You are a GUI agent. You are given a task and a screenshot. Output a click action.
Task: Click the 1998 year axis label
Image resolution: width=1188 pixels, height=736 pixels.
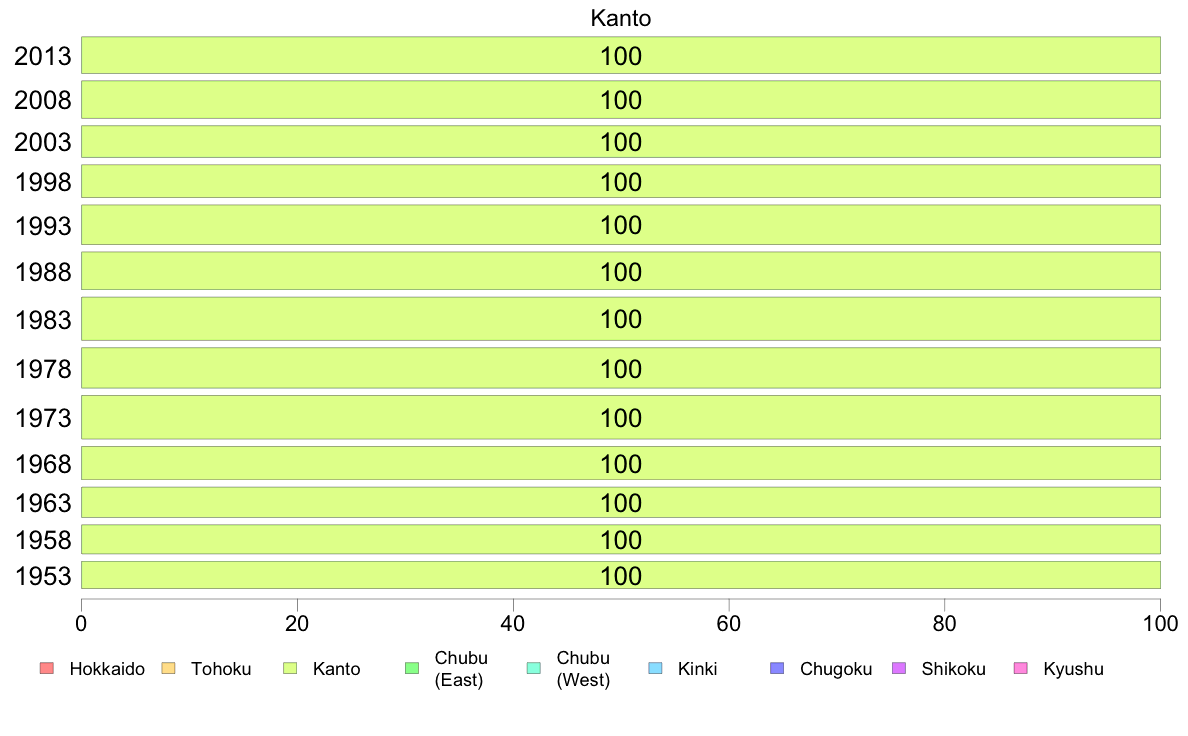[x=43, y=182]
